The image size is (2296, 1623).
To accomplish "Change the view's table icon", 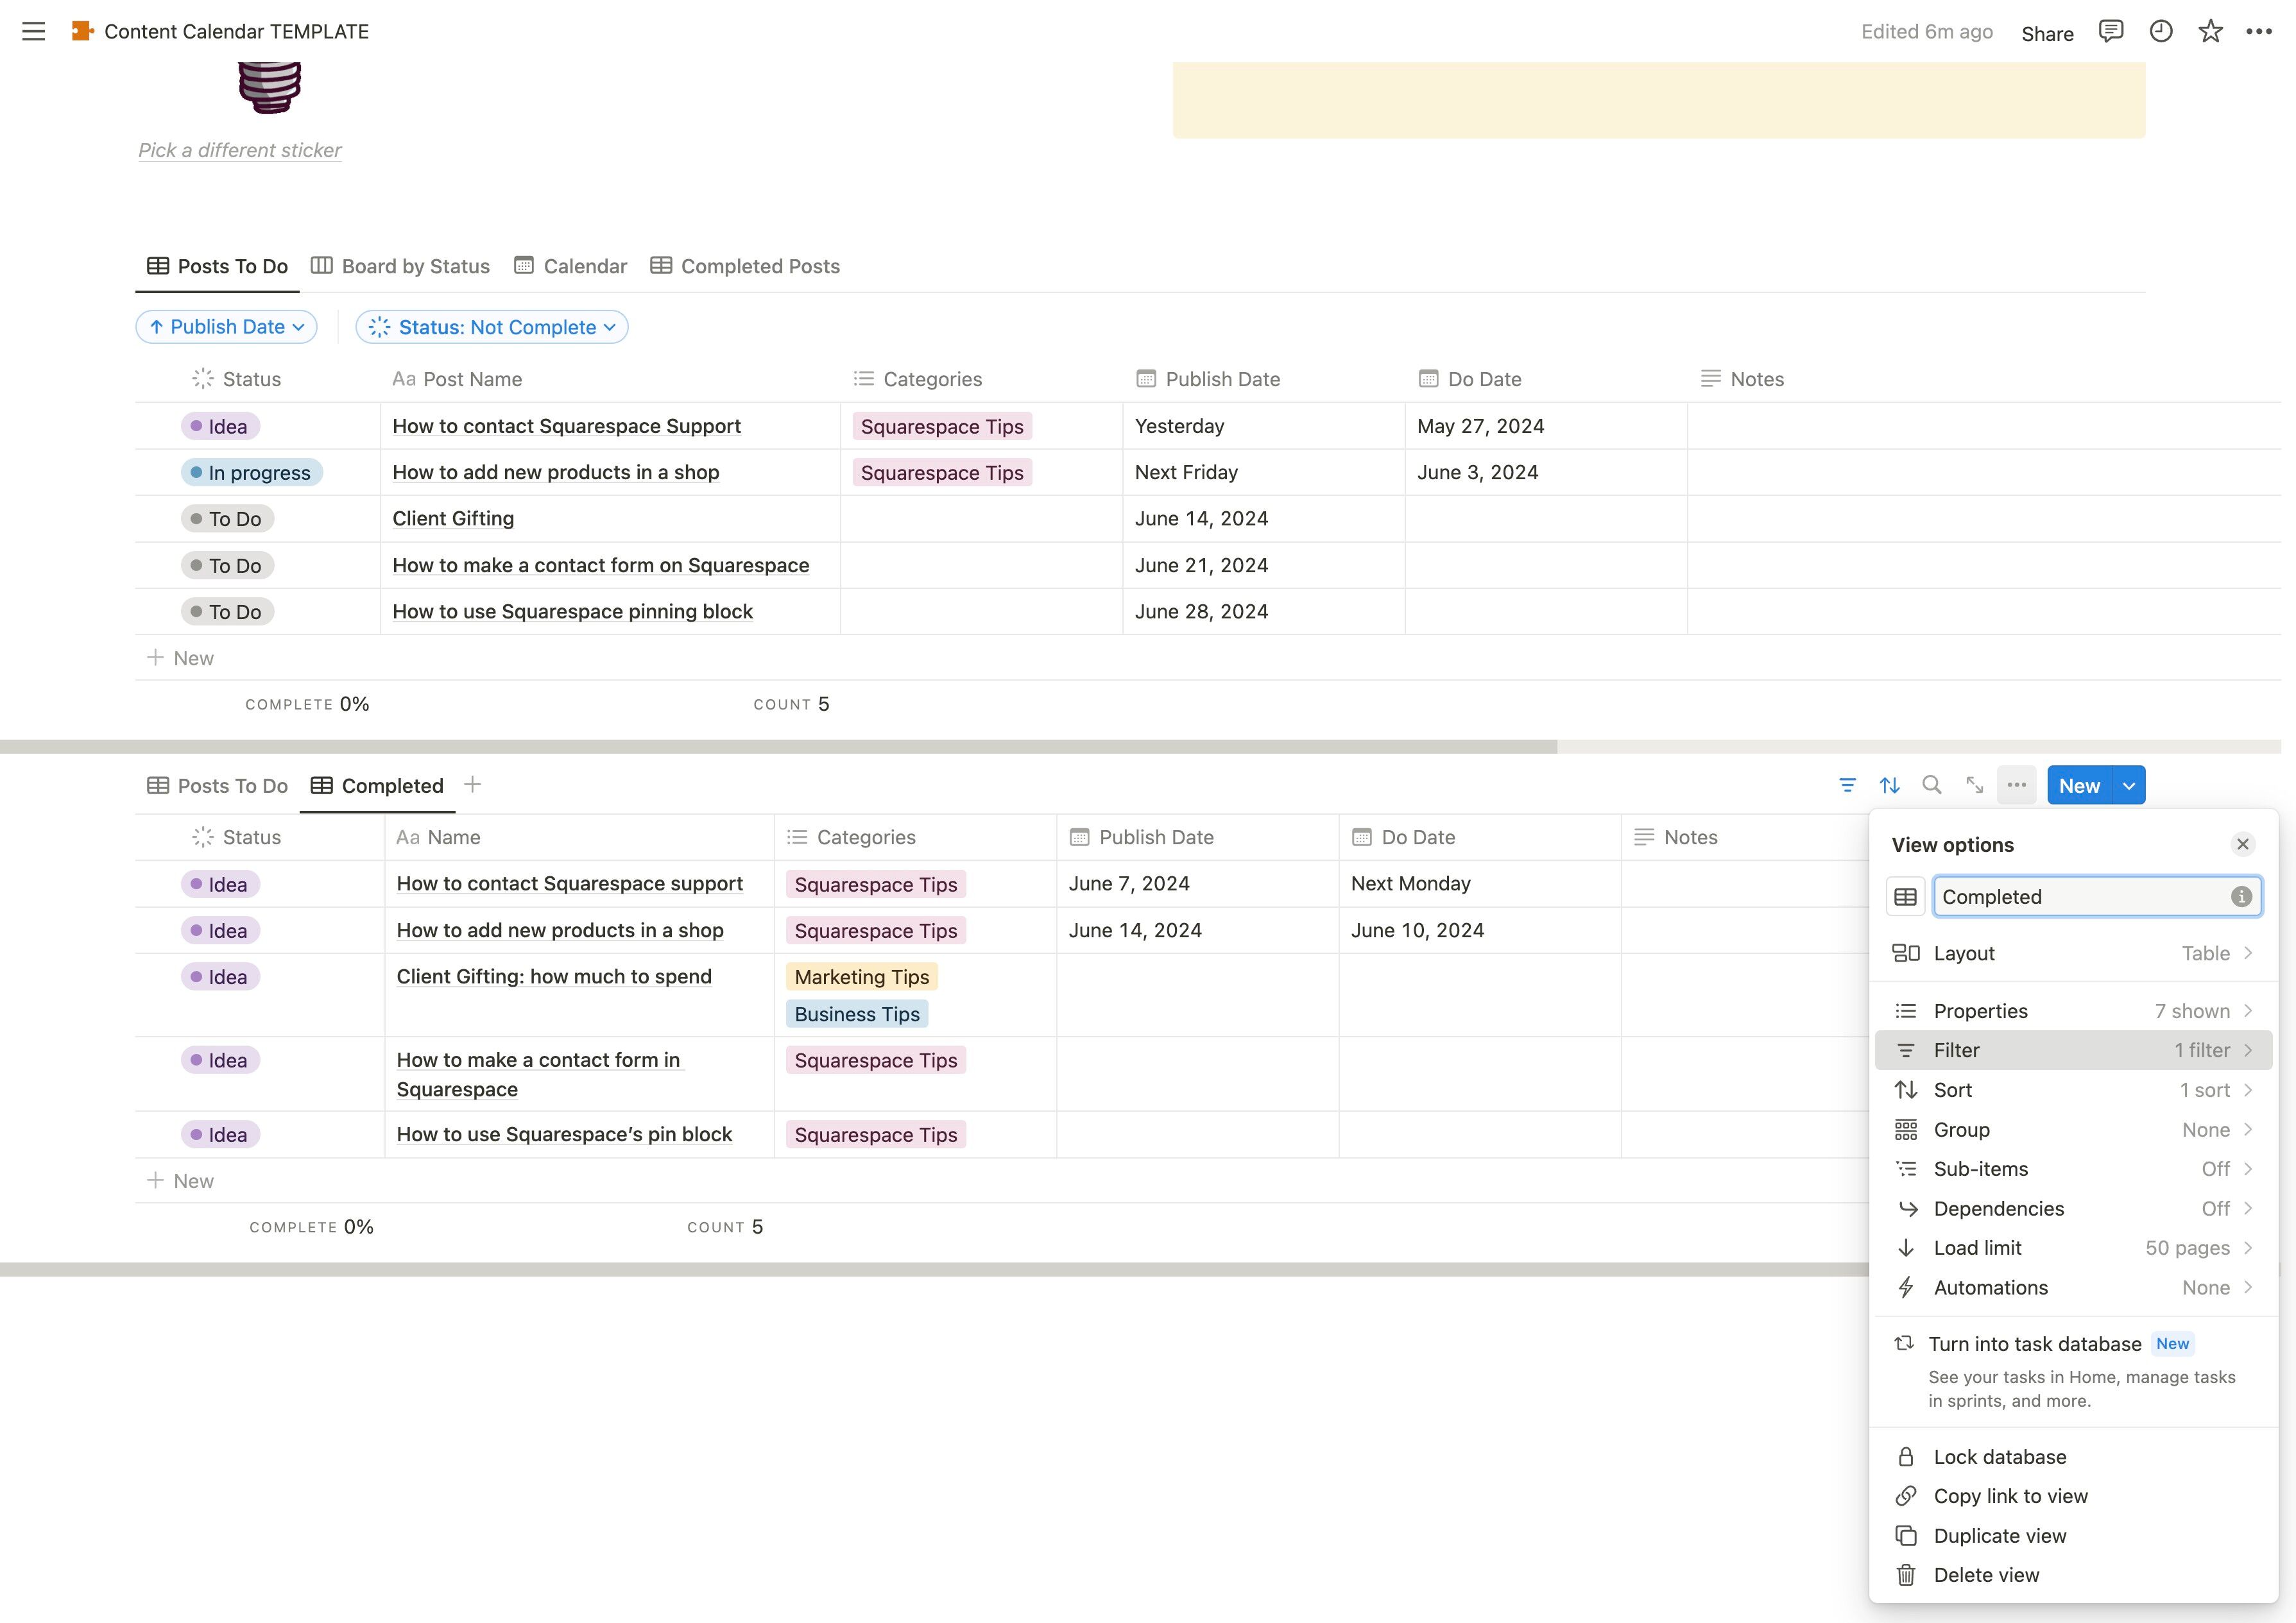I will coord(1905,897).
